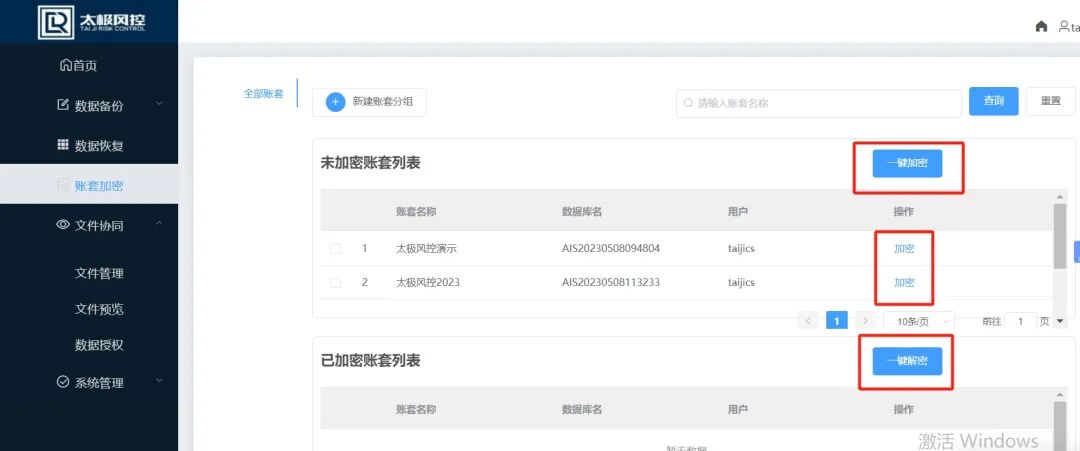Click the blue plus icon for 新建账套分组
Viewport: 1080px width, 451px height.
coord(335,102)
